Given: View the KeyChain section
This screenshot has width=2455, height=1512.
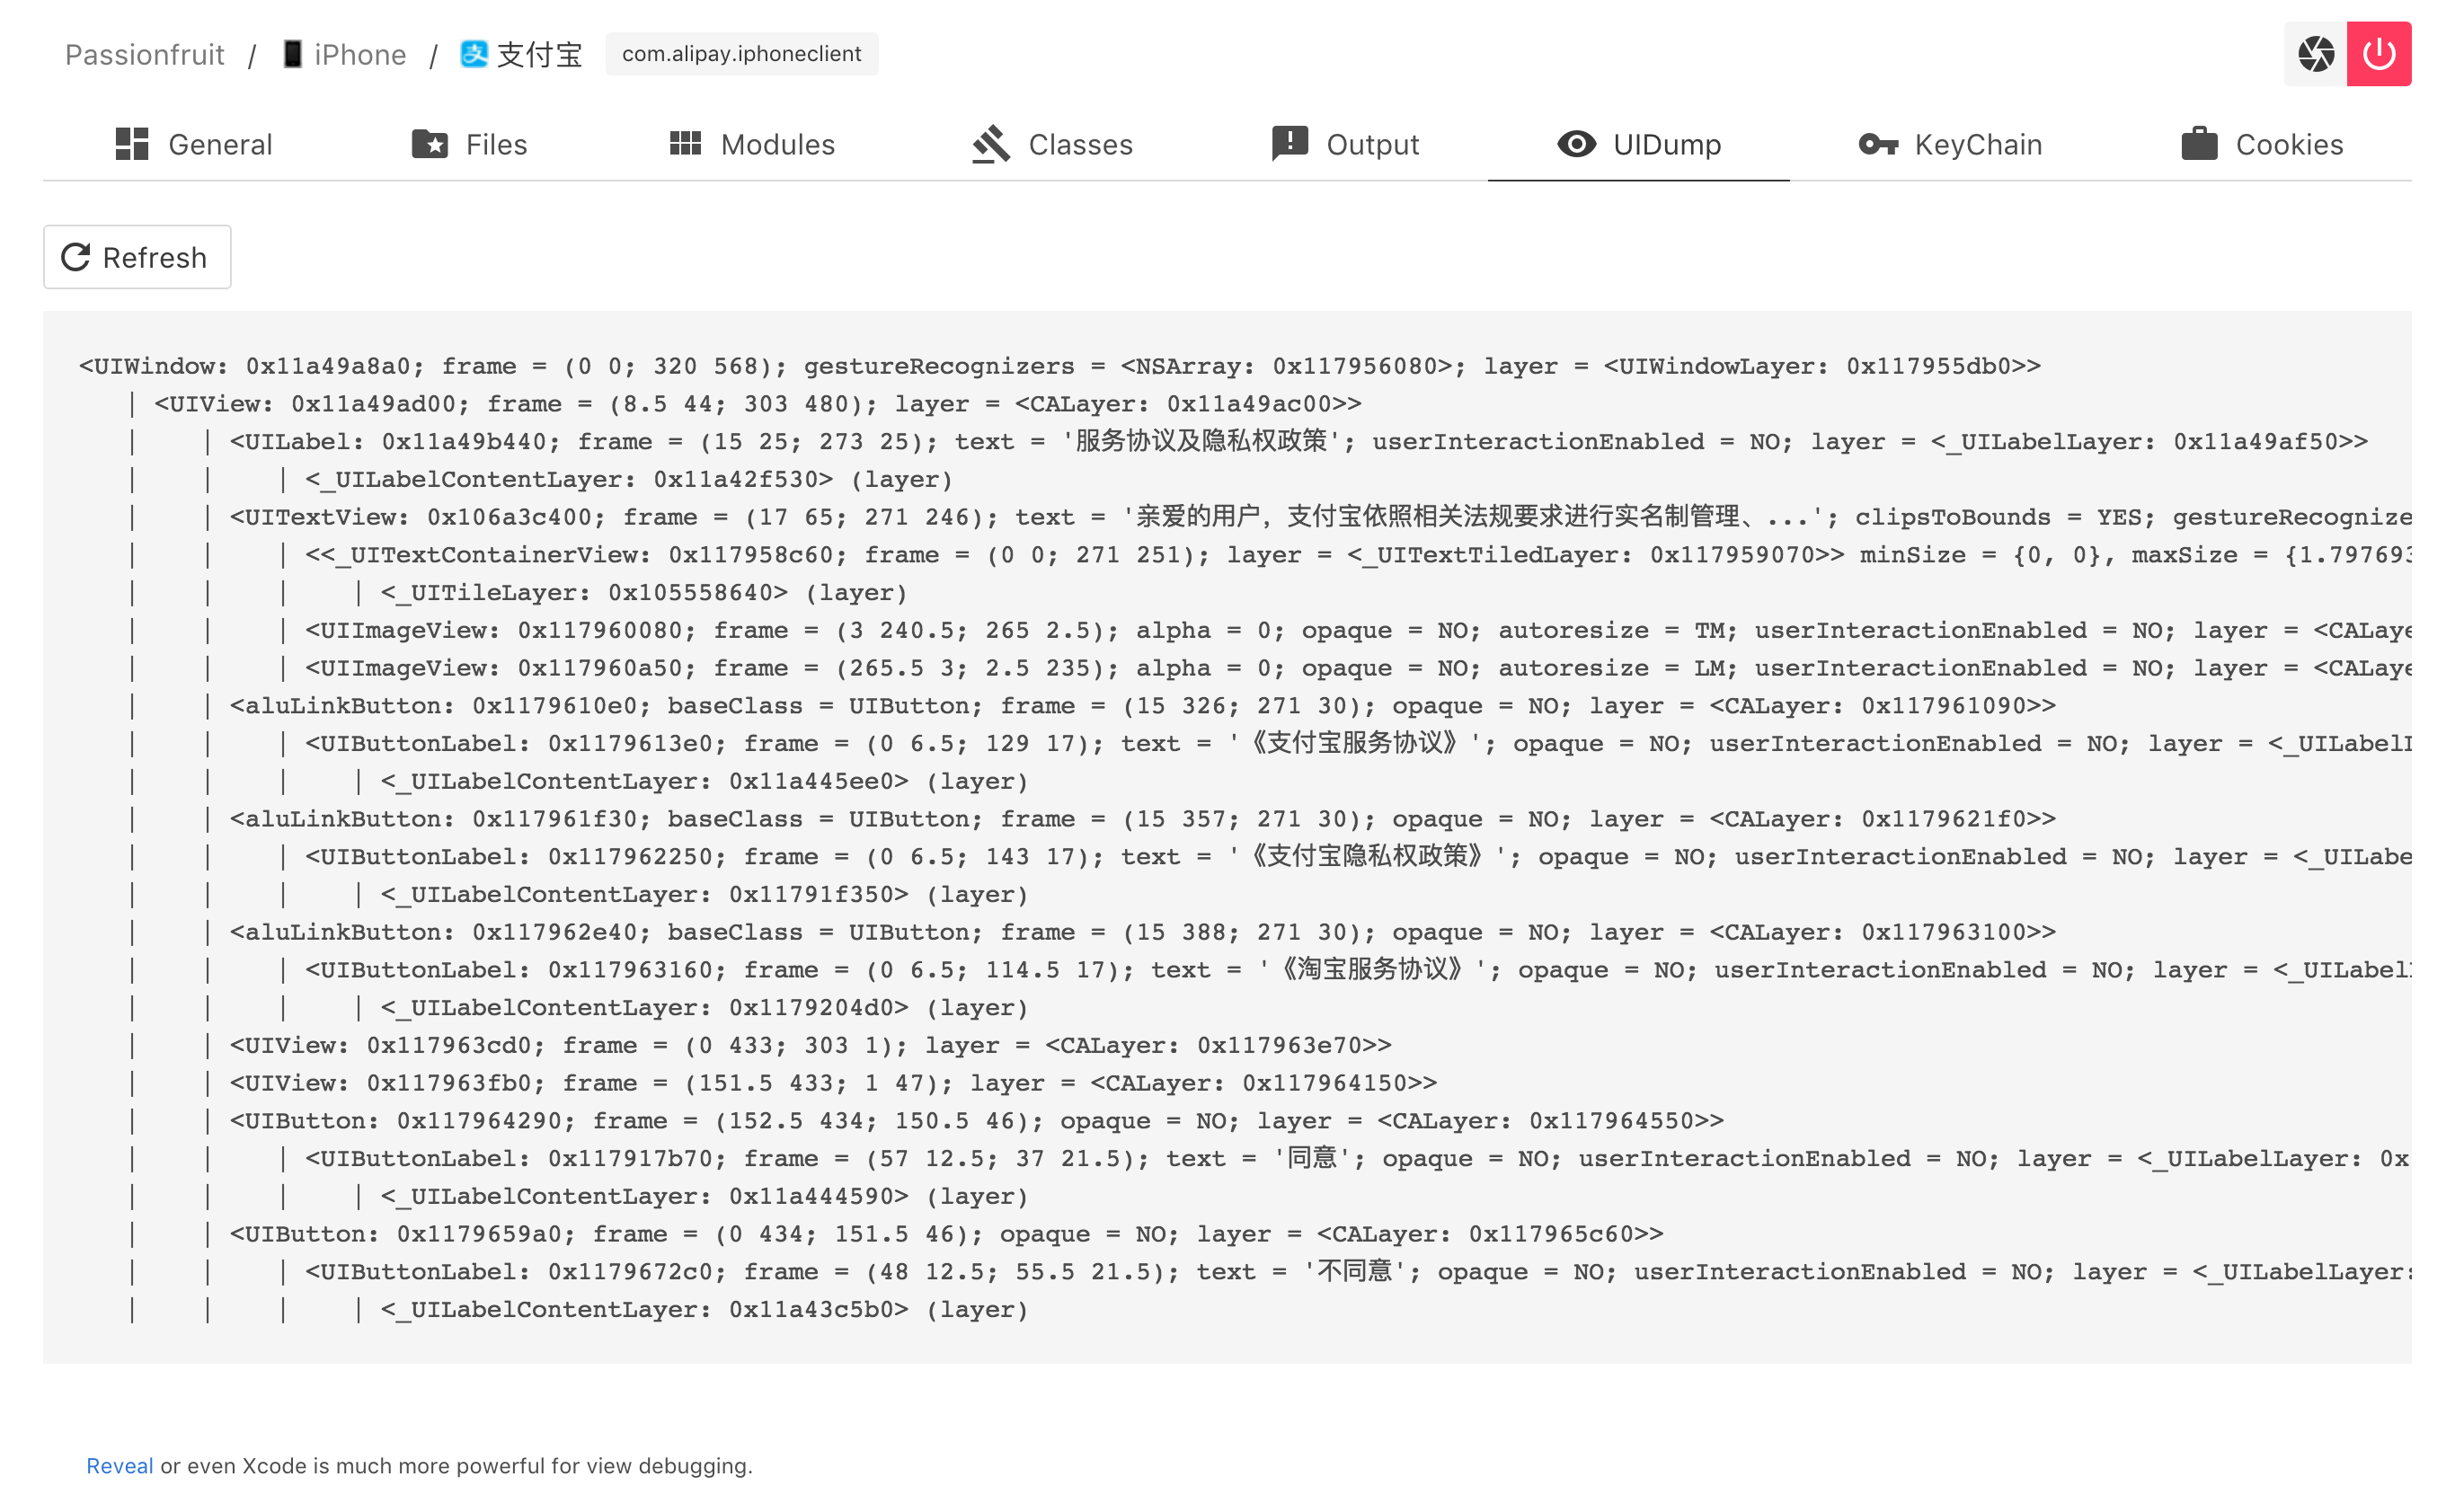Looking at the screenshot, I should pos(1978,144).
